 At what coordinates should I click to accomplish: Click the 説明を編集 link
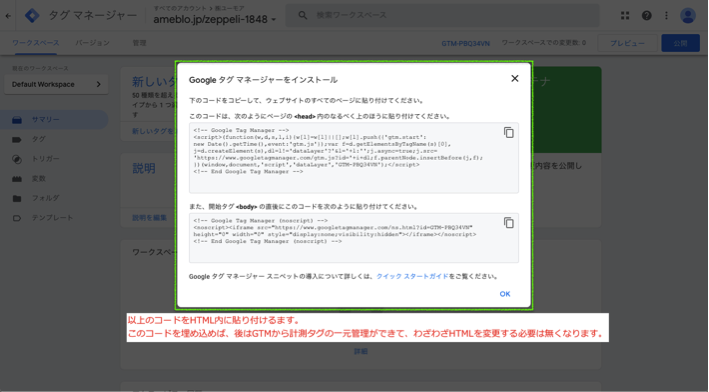pos(149,218)
